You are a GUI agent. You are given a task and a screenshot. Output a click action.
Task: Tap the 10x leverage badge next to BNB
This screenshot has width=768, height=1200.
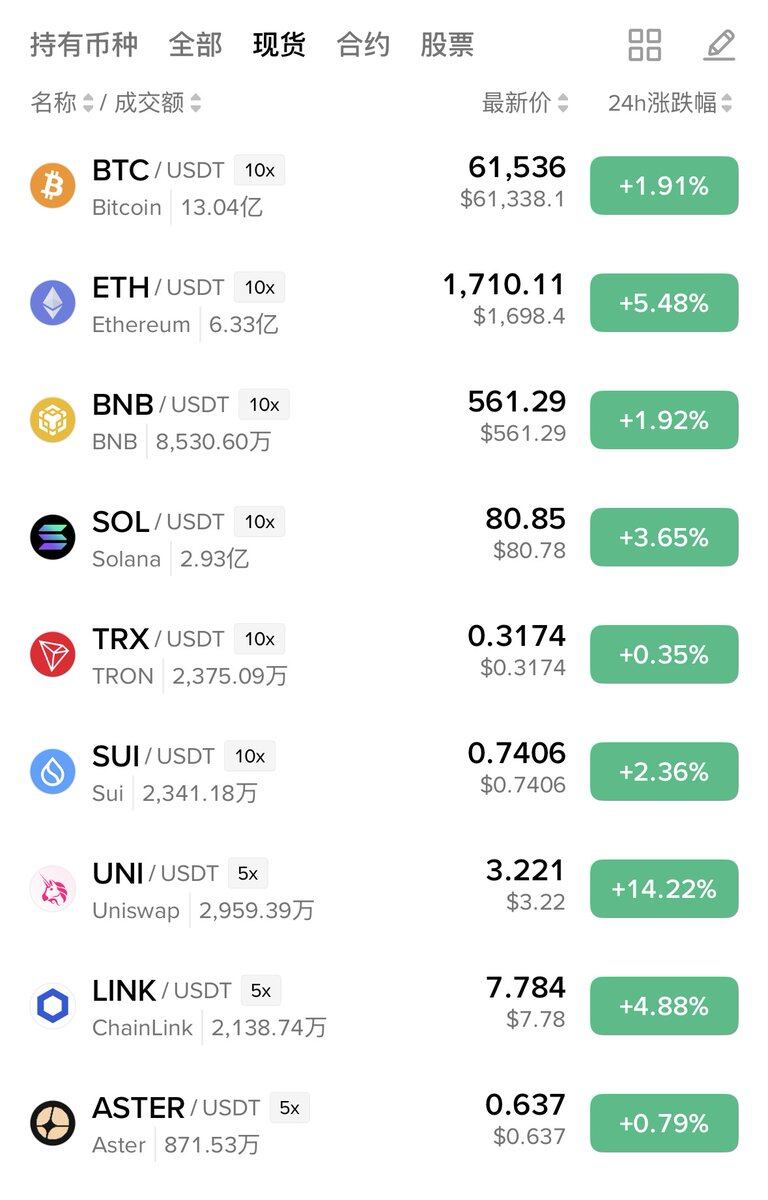point(264,405)
